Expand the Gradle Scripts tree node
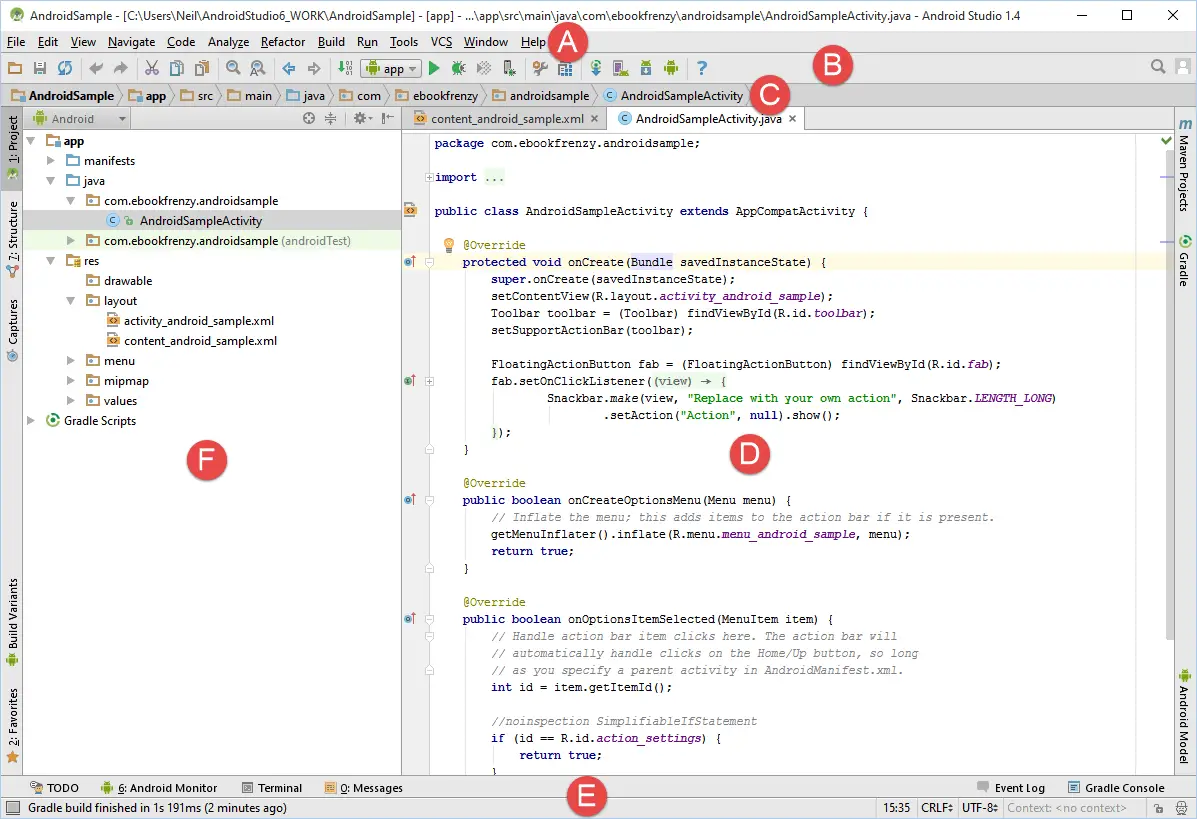1197x819 pixels. tap(32, 421)
